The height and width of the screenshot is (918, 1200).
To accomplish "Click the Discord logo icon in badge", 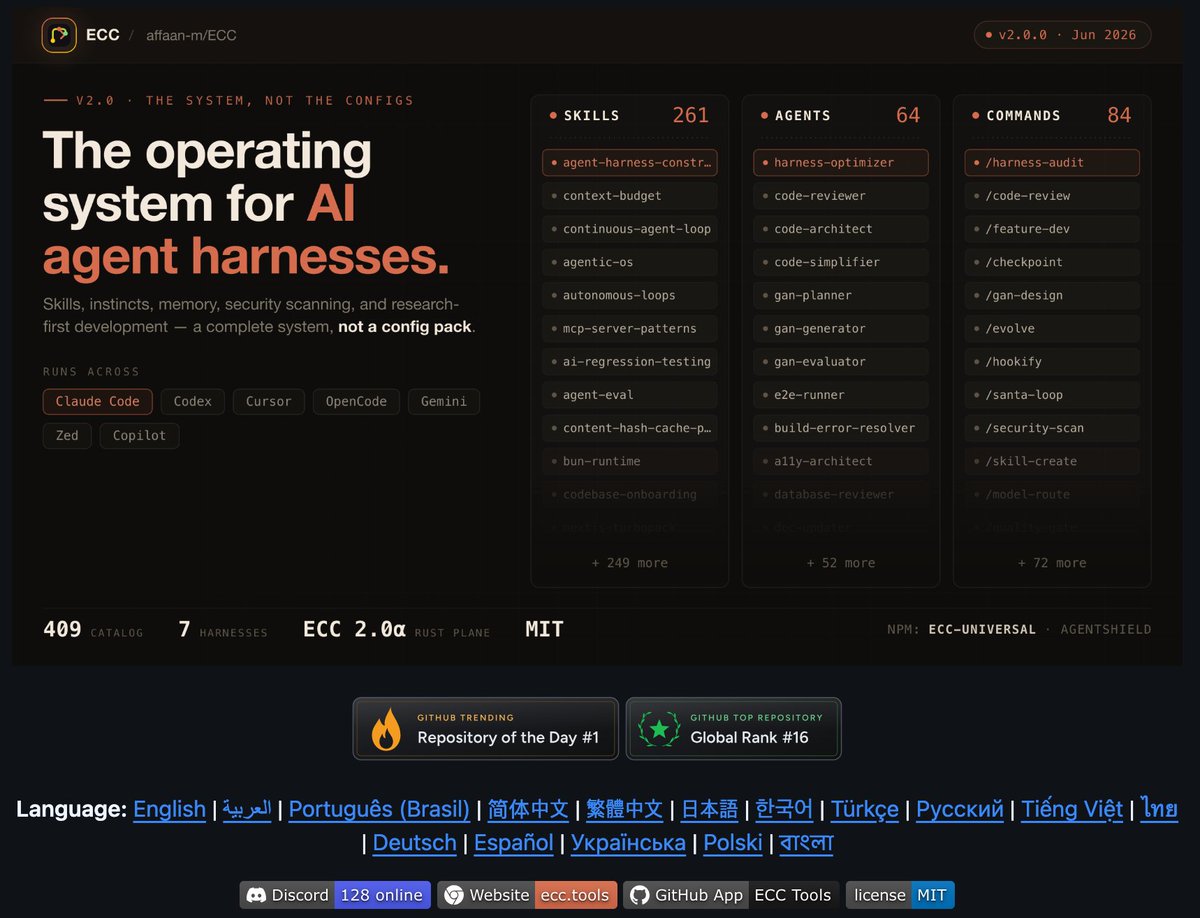I will point(256,895).
